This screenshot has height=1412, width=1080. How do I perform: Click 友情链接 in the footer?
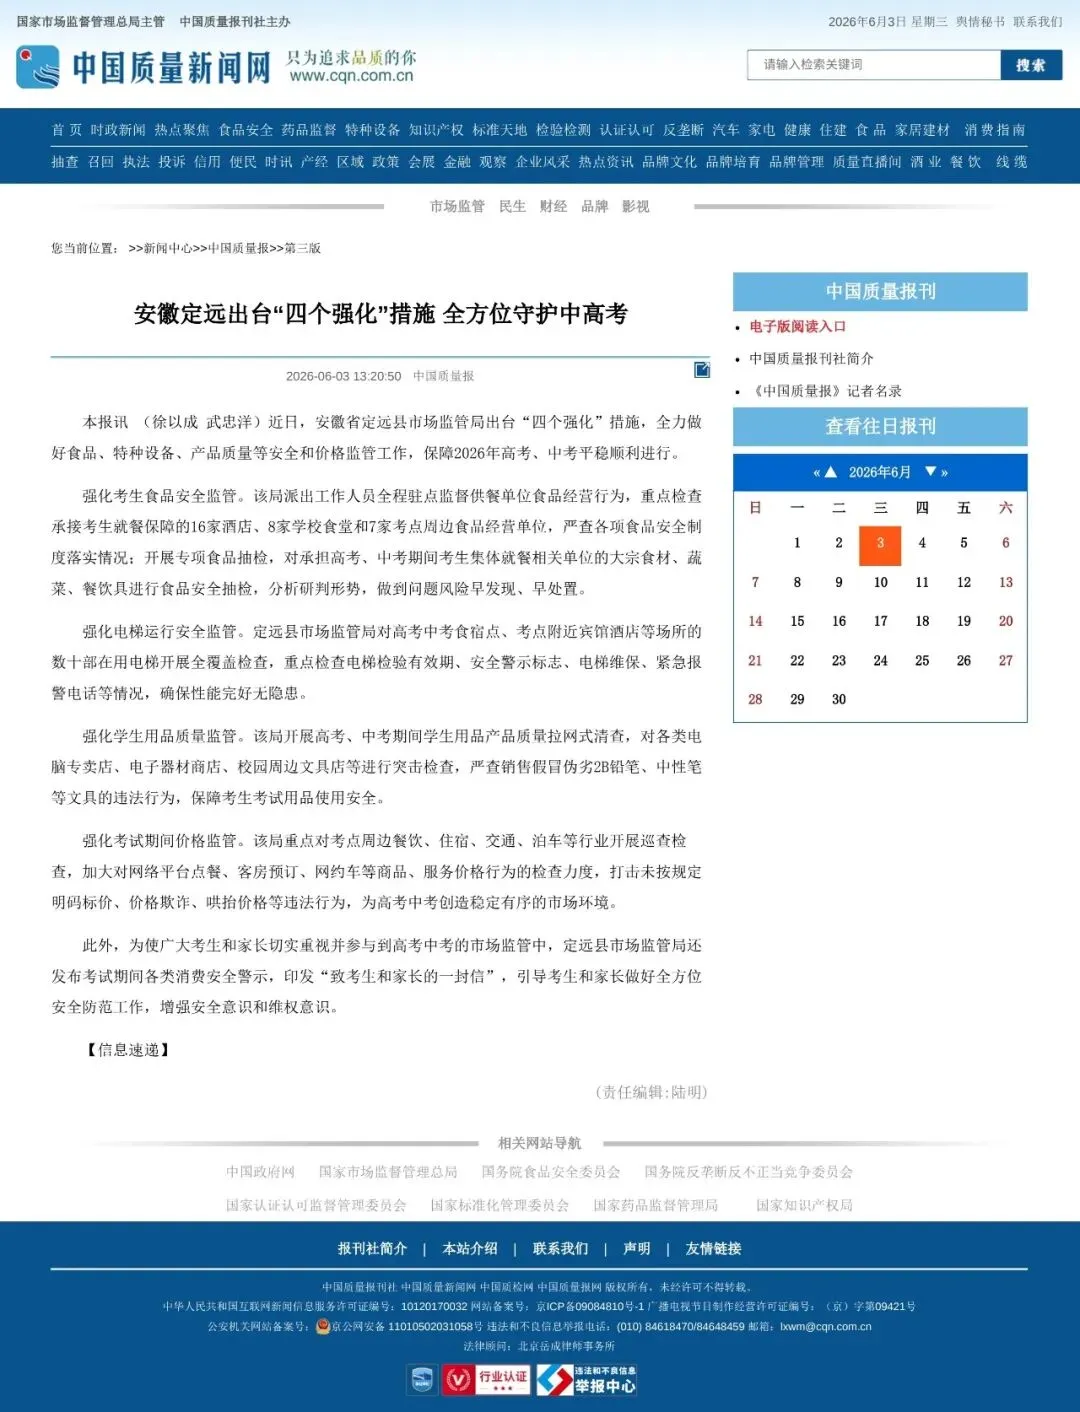pos(713,1248)
